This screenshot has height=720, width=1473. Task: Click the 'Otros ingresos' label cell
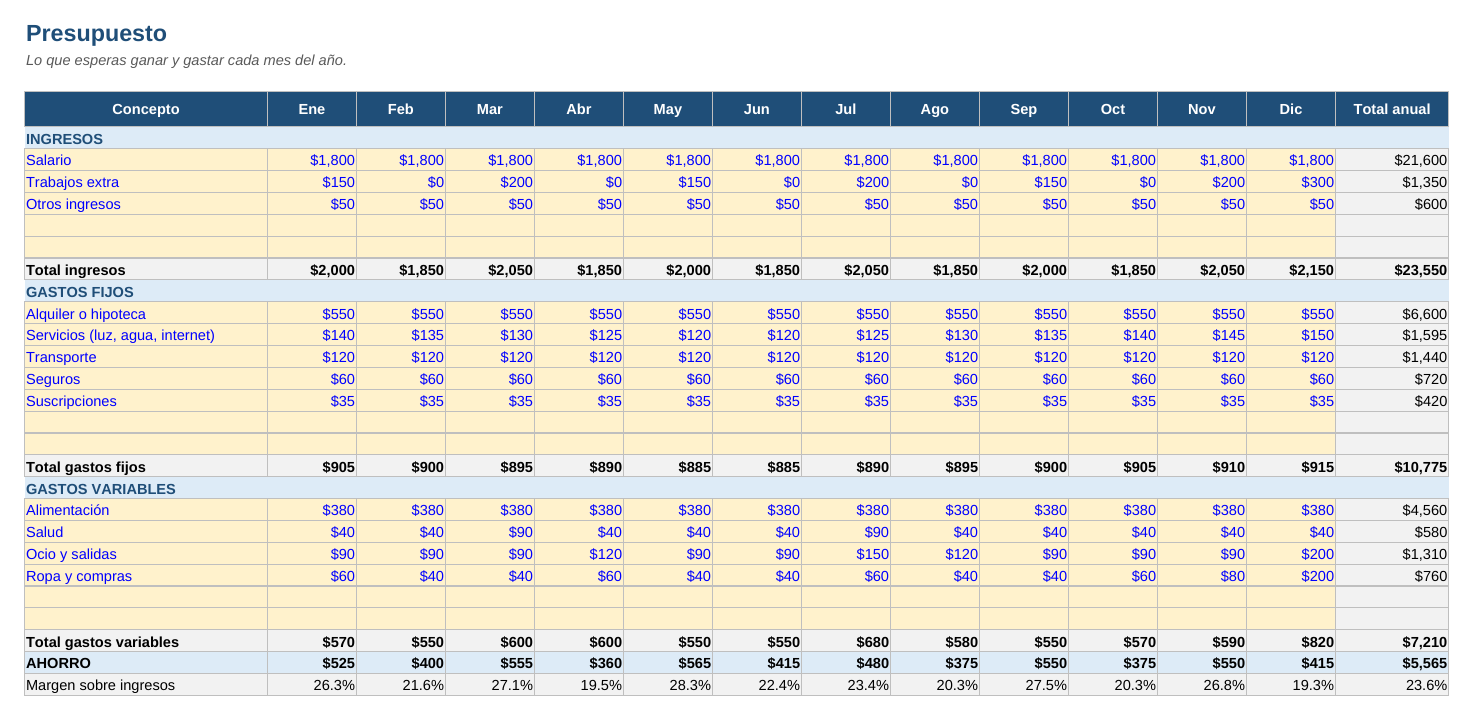click(x=146, y=204)
